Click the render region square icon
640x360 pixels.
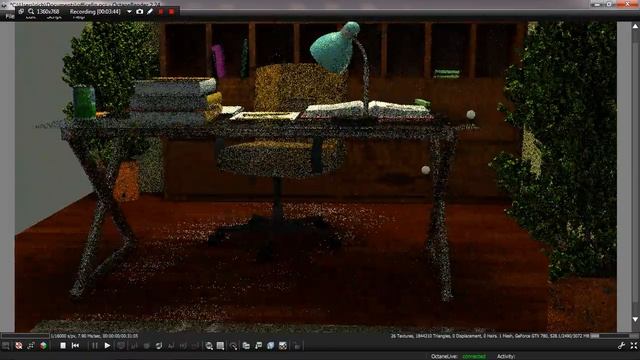pos(220,346)
